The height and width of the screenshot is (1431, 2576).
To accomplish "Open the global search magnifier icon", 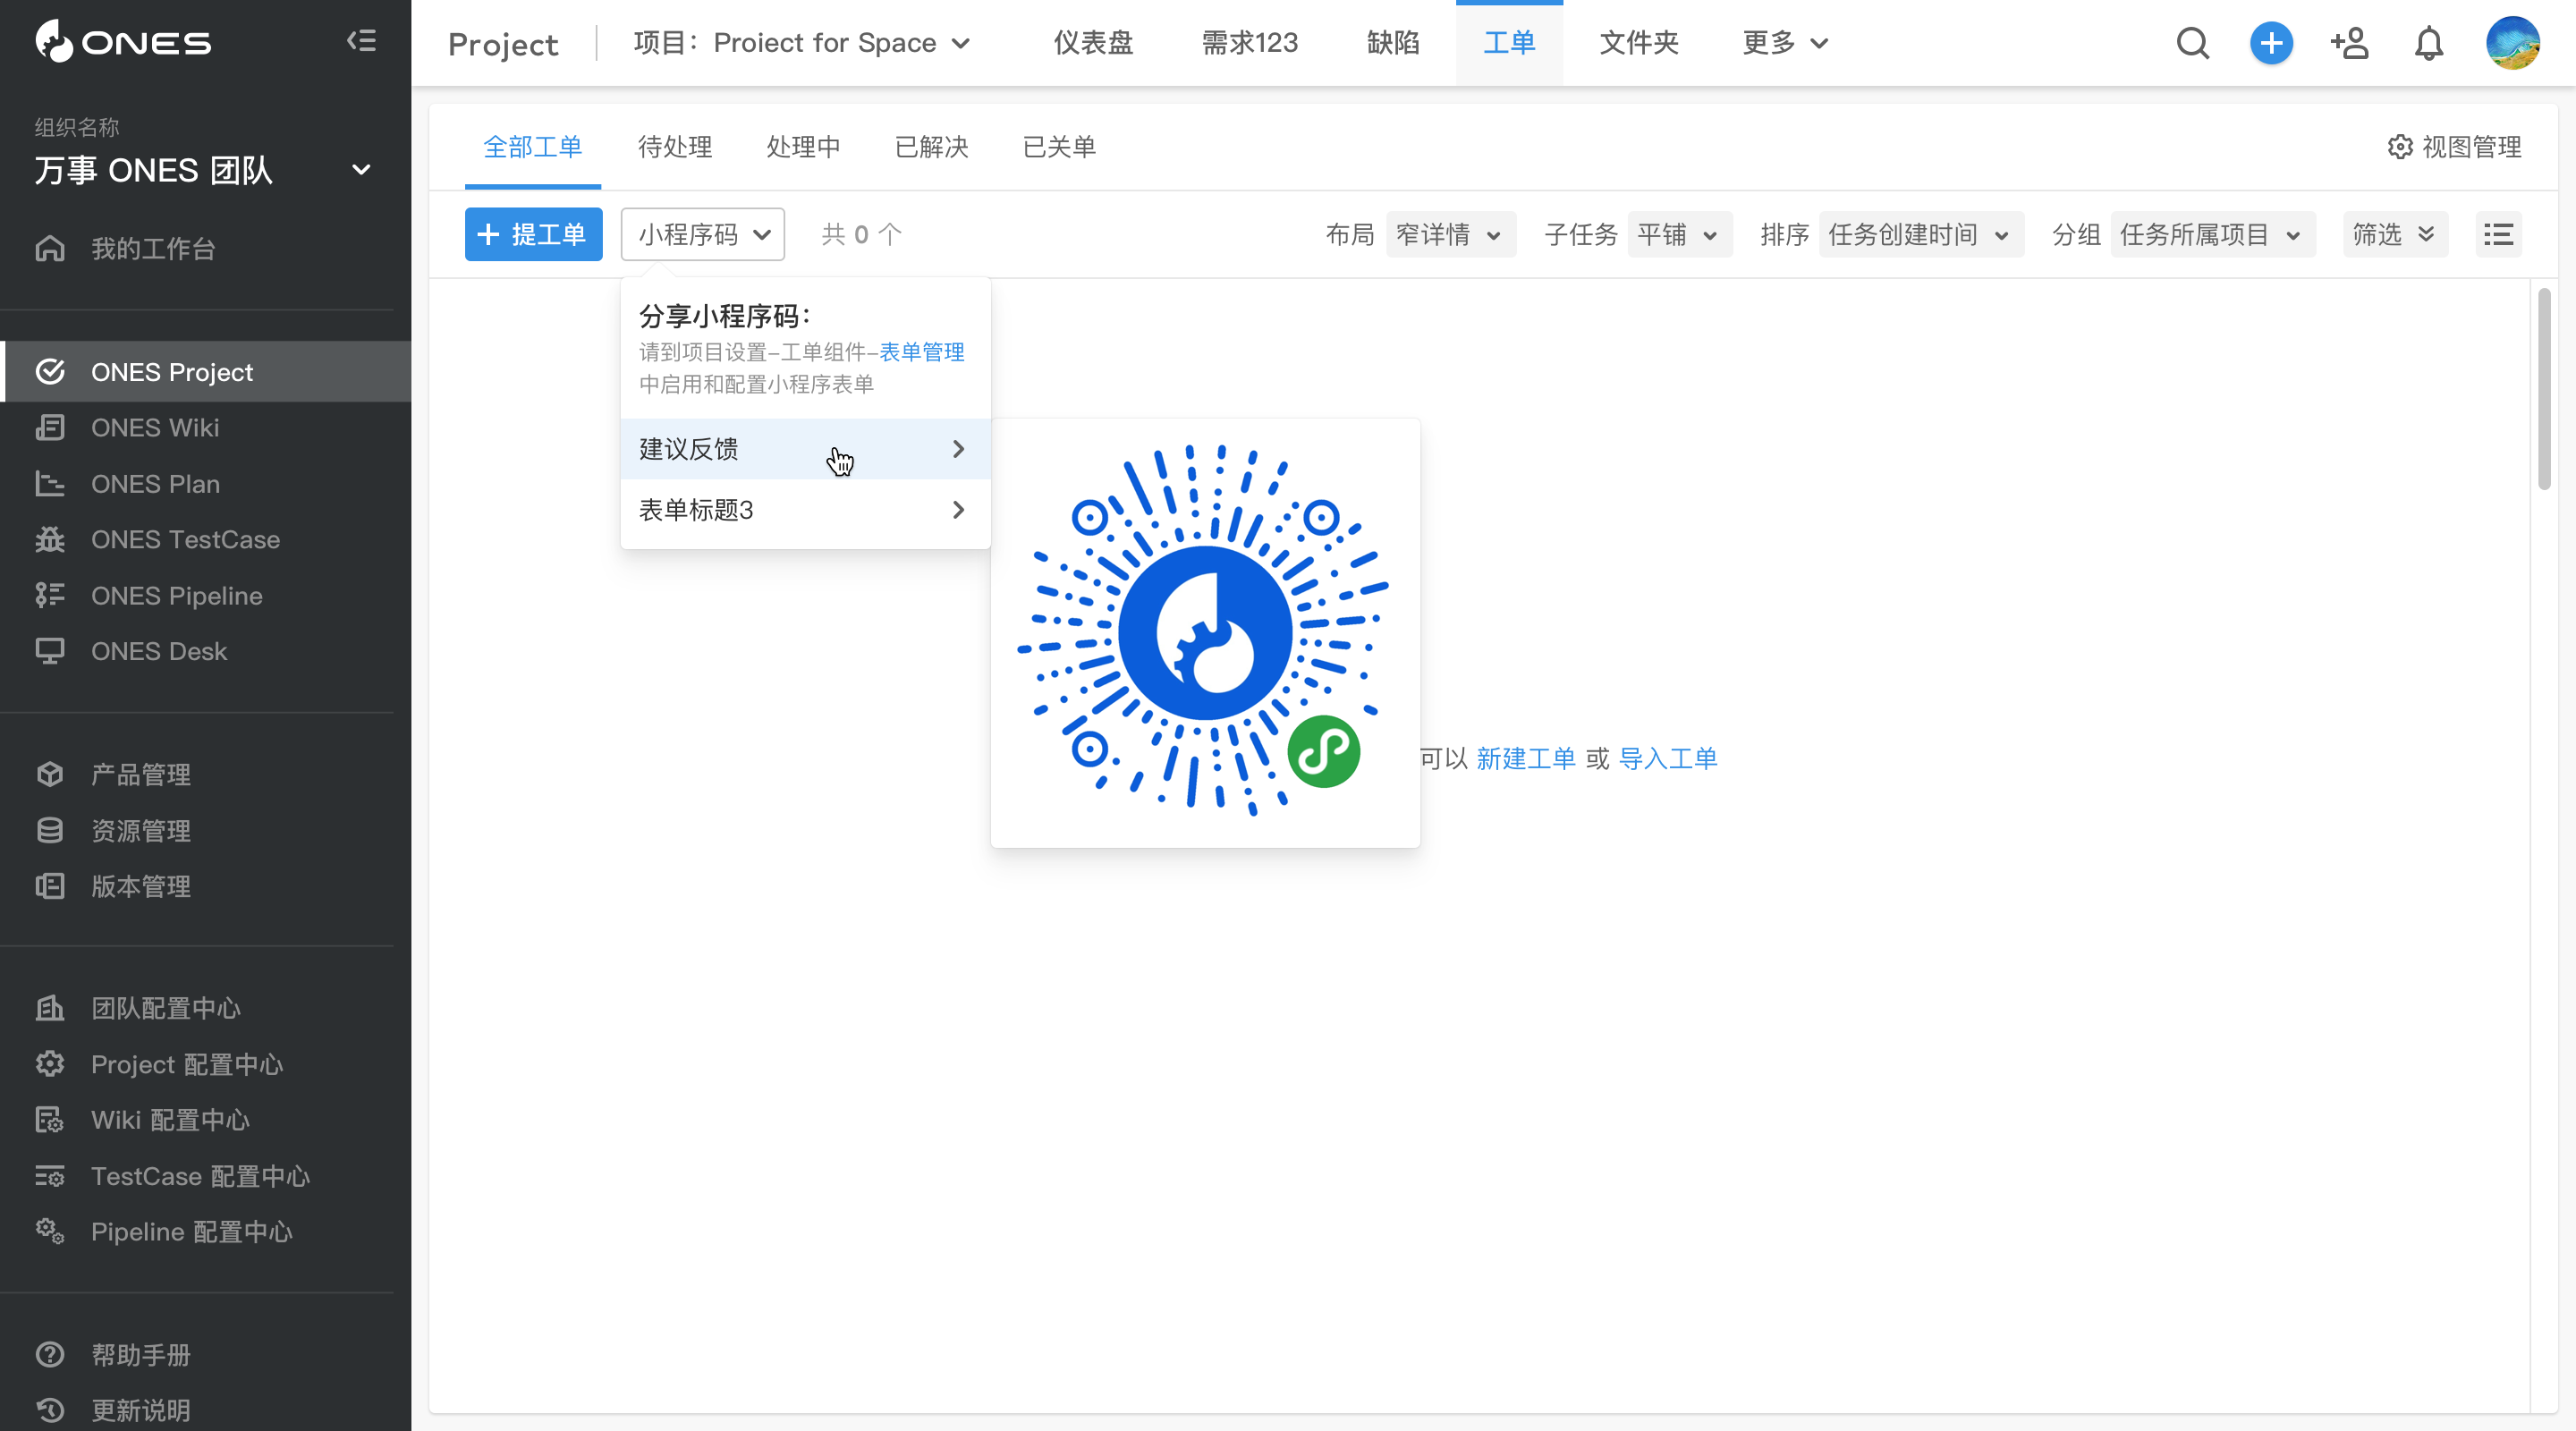I will coord(2192,43).
